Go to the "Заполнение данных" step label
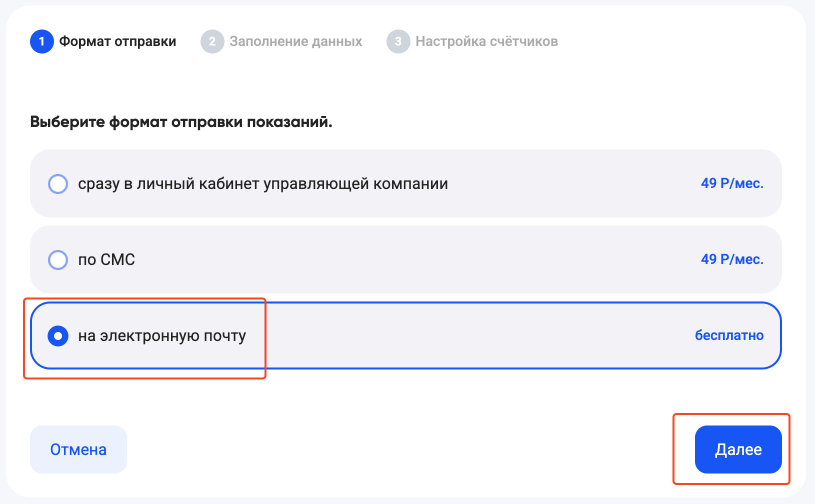This screenshot has height=504, width=815. (x=295, y=41)
